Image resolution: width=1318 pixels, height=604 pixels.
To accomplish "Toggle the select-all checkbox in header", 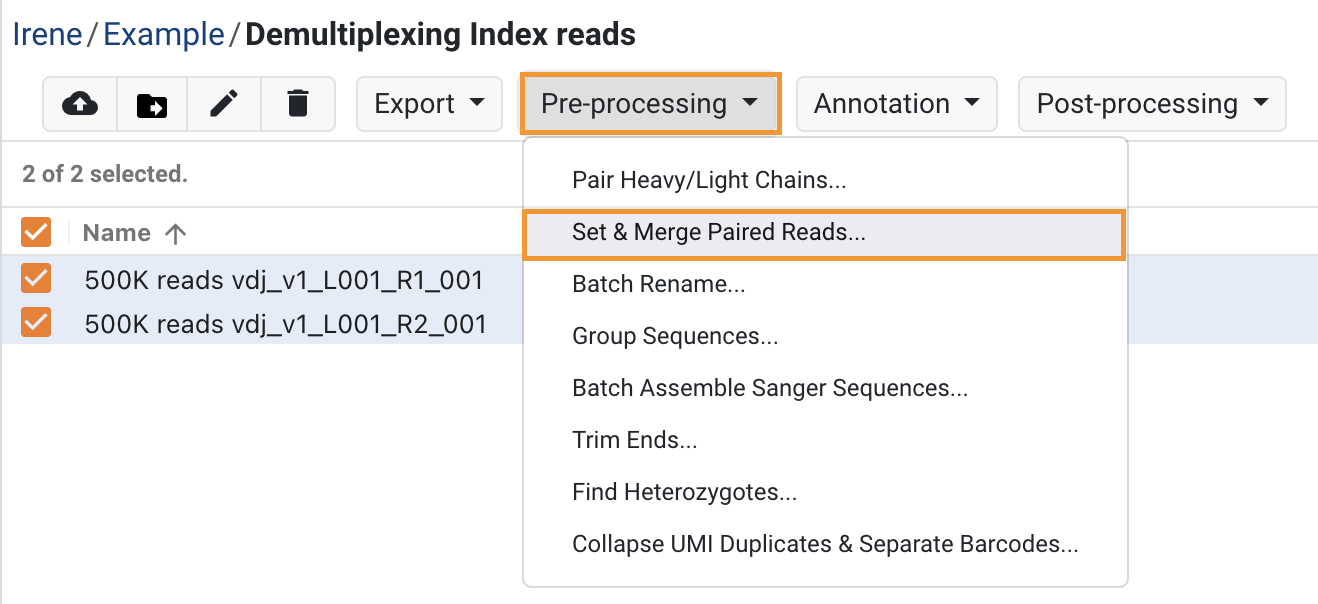I will click(x=36, y=233).
